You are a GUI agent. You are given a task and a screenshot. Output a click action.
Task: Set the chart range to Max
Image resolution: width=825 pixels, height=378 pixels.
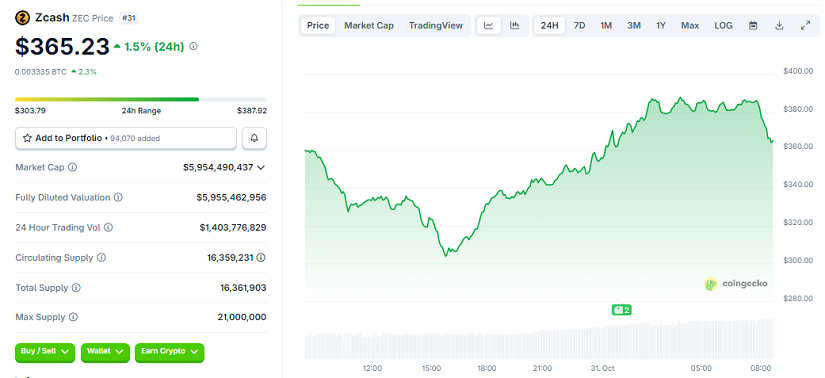pyautogui.click(x=690, y=25)
